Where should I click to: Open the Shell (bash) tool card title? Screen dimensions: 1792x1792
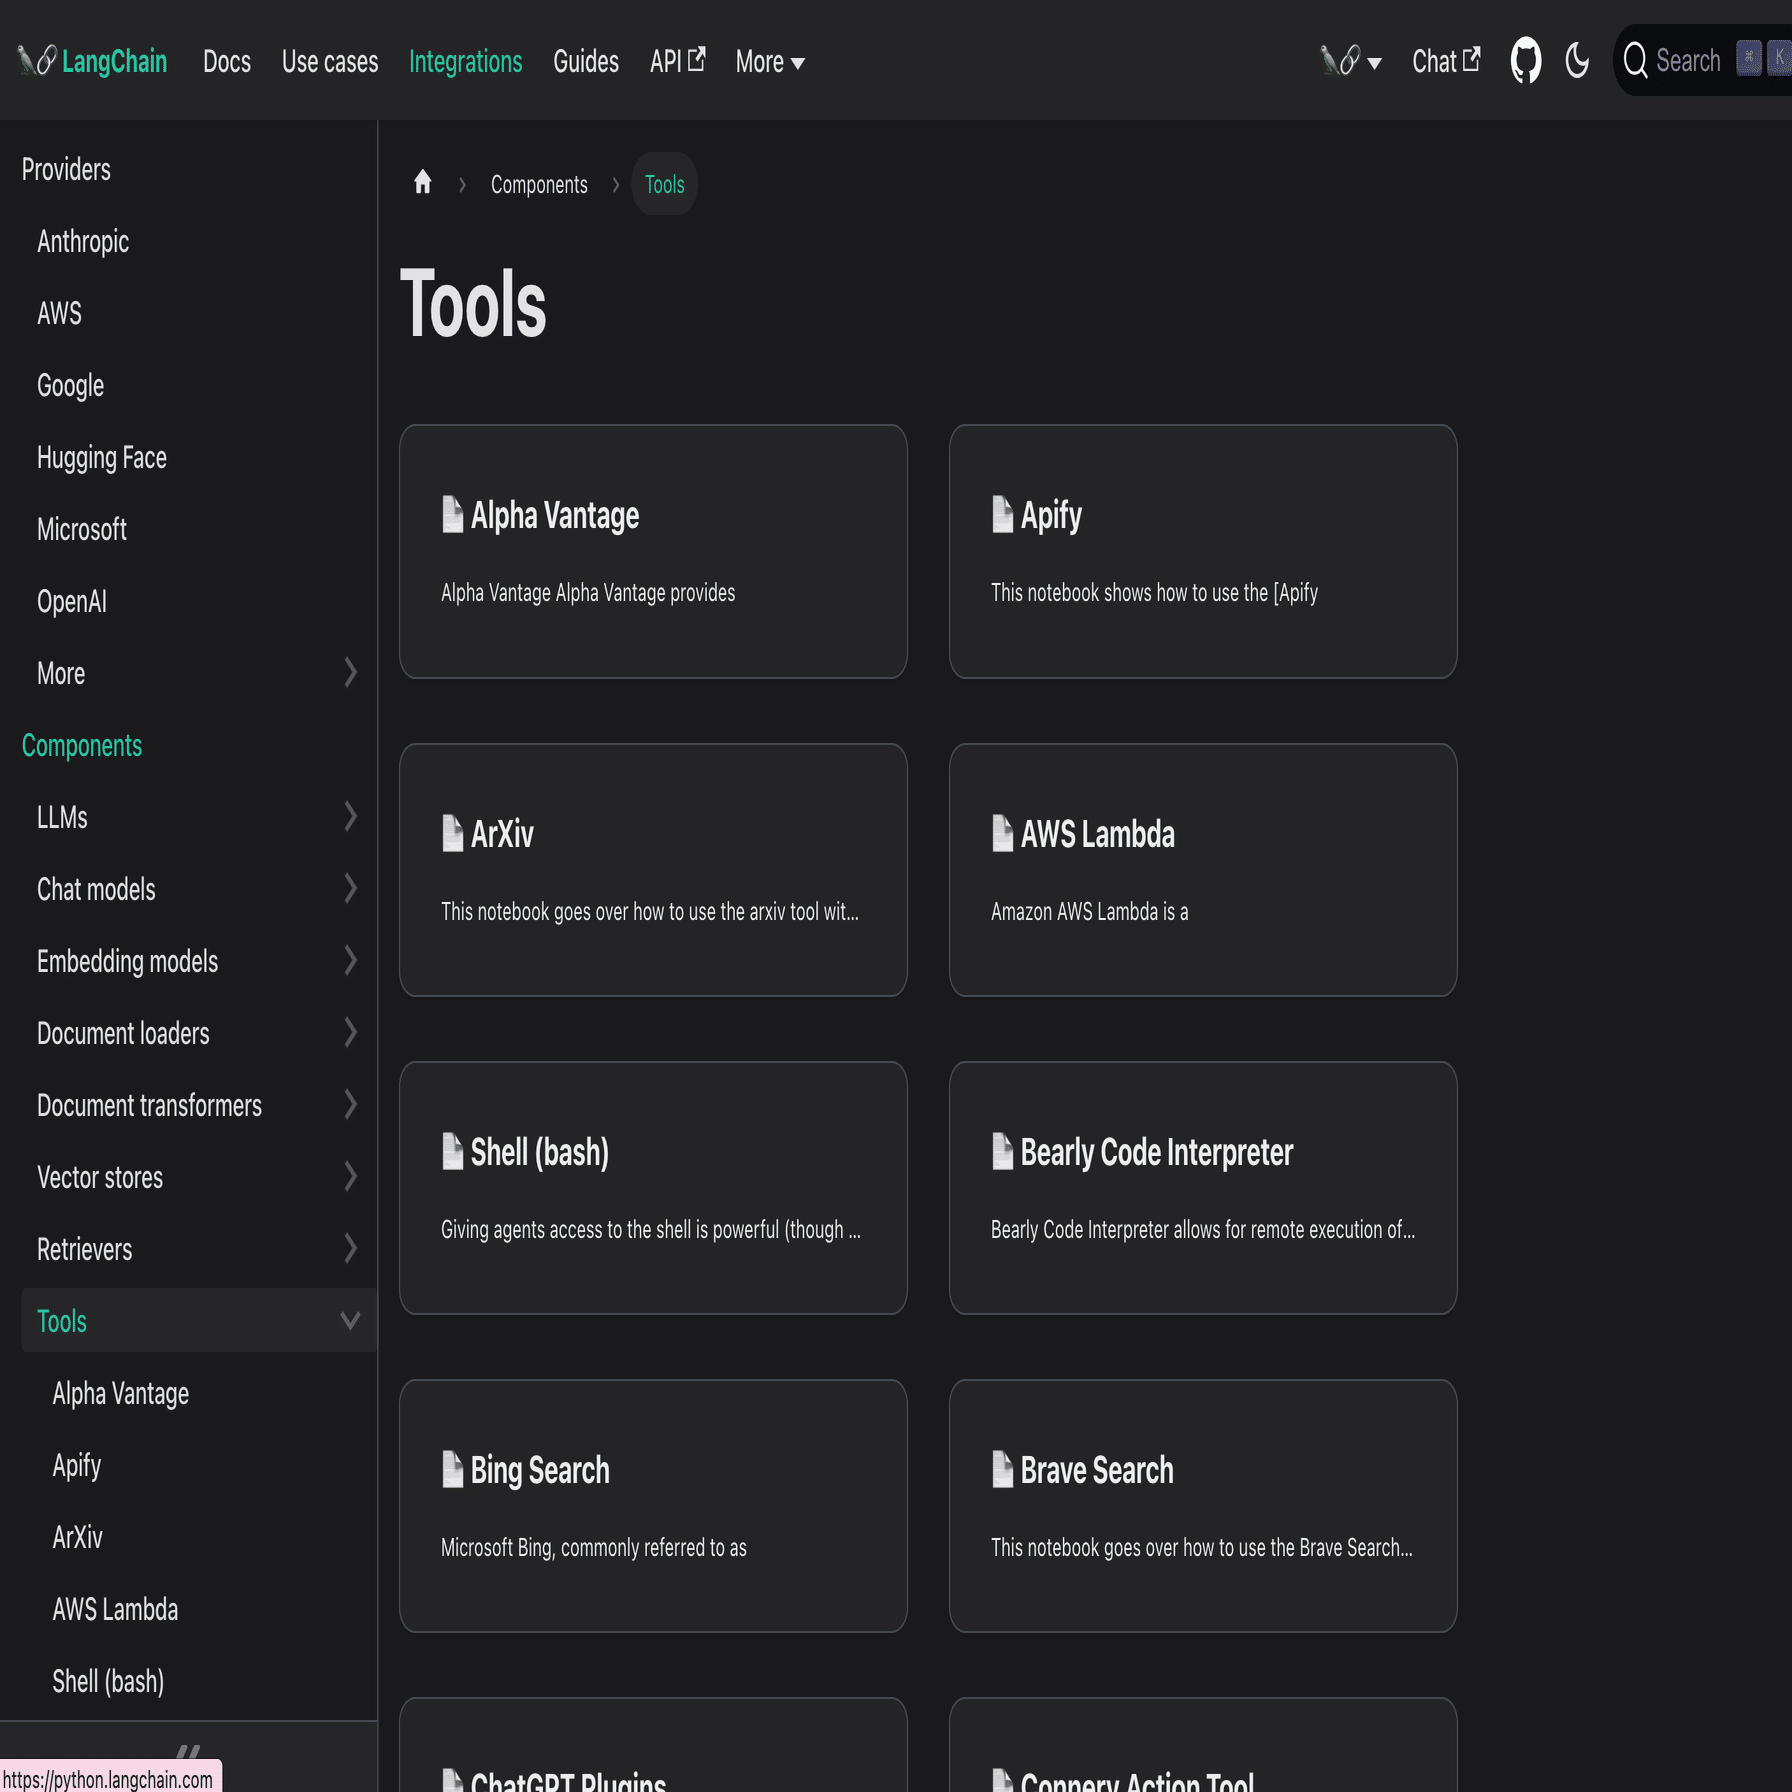tap(540, 1152)
